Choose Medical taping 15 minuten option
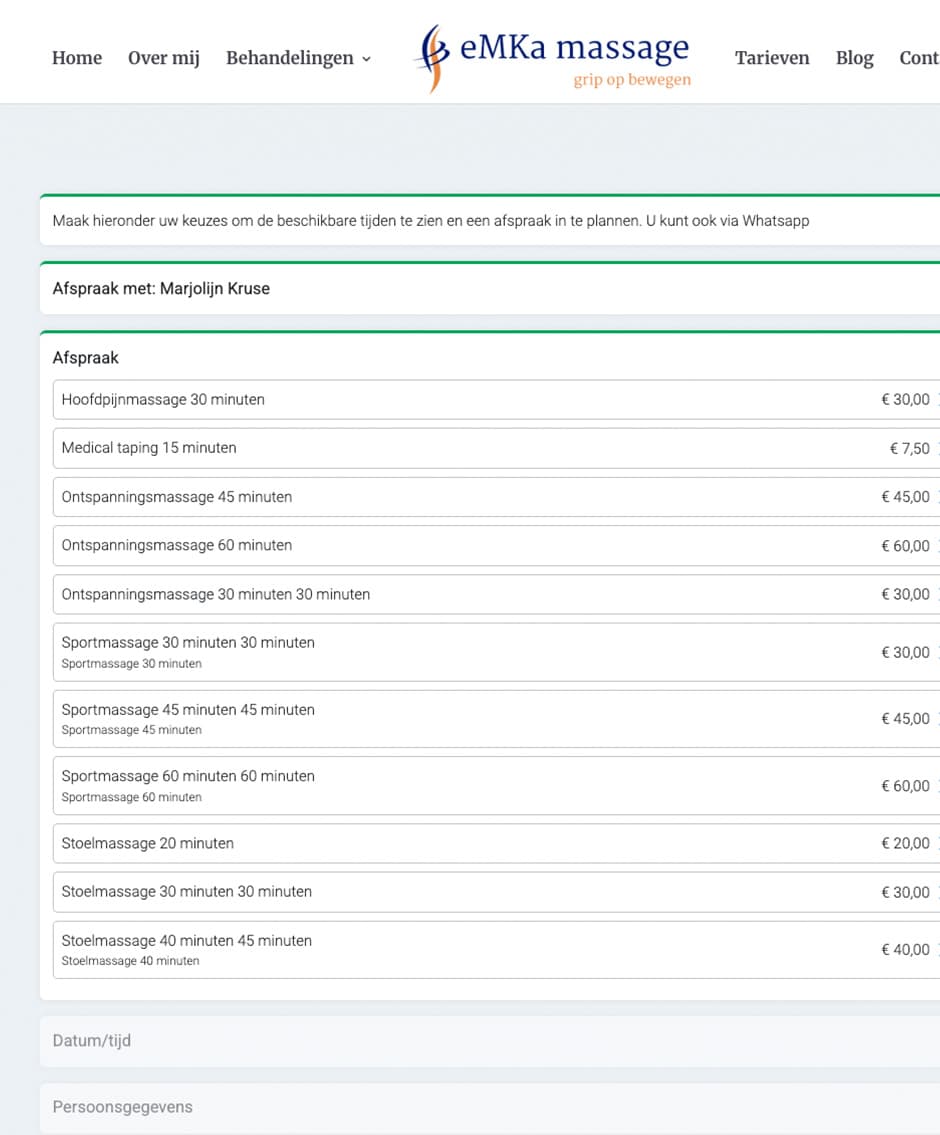Viewport: 940px width, 1135px height. coord(495,448)
